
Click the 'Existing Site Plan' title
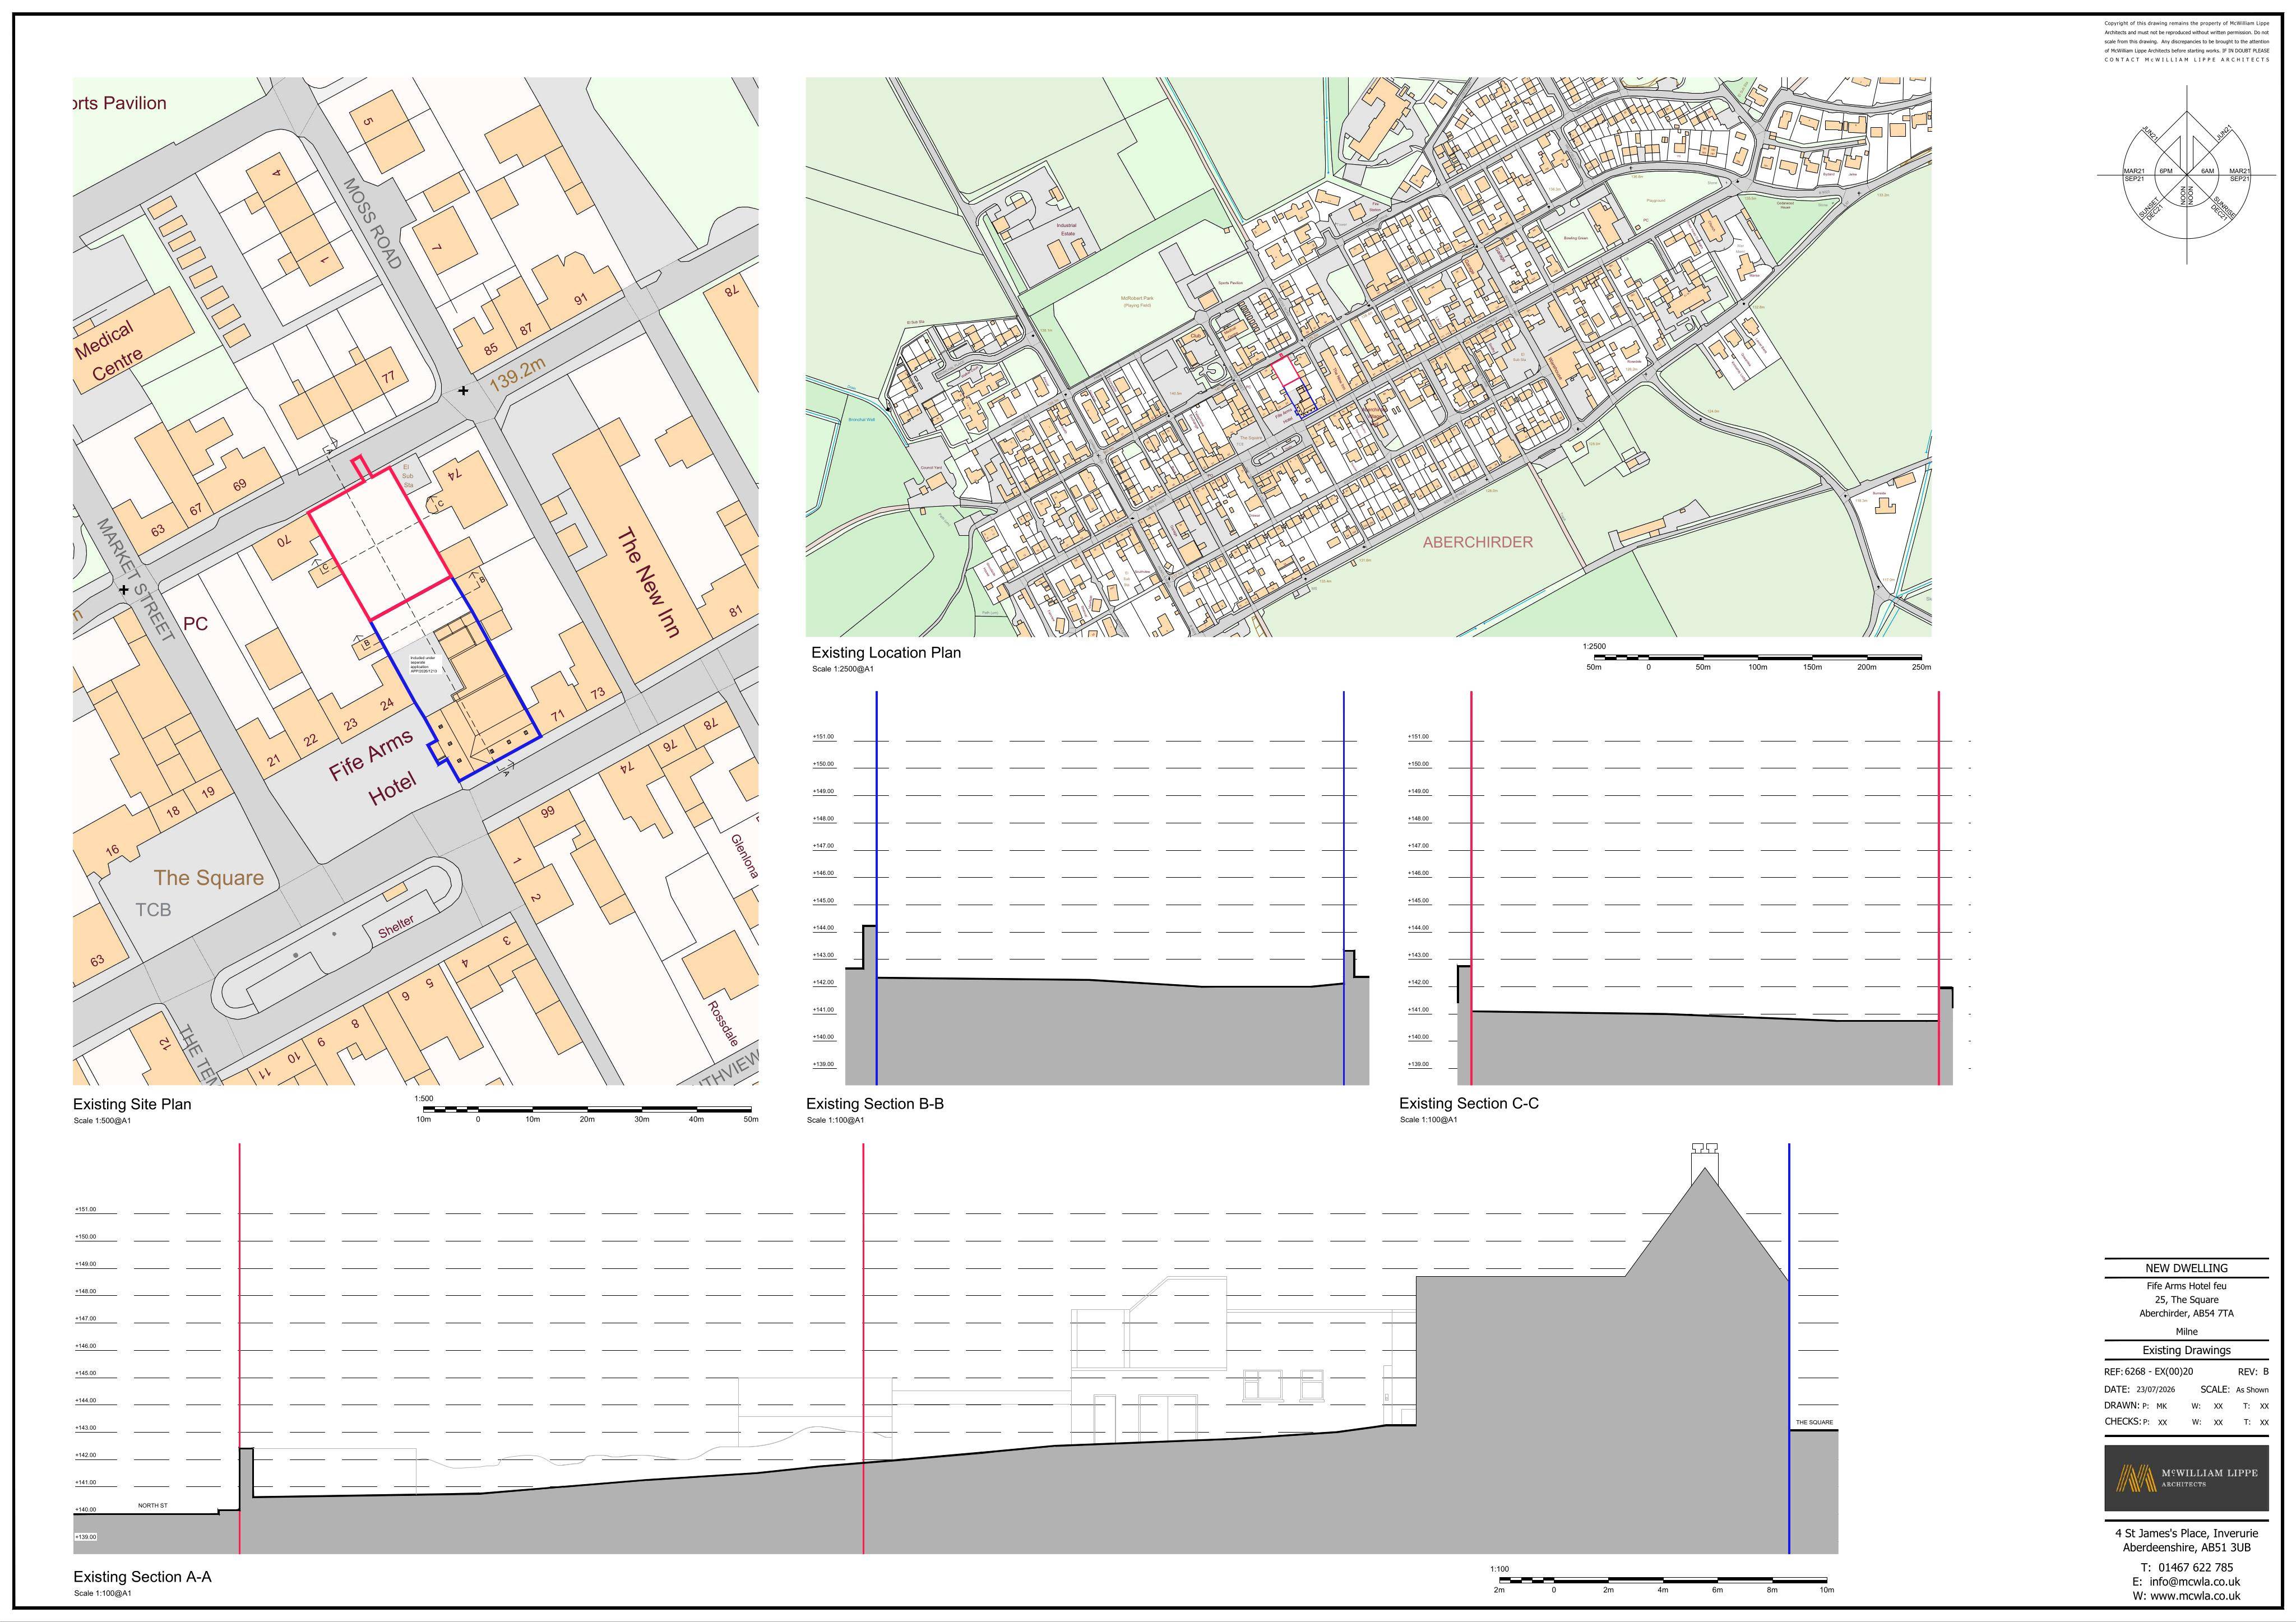pos(132,1104)
